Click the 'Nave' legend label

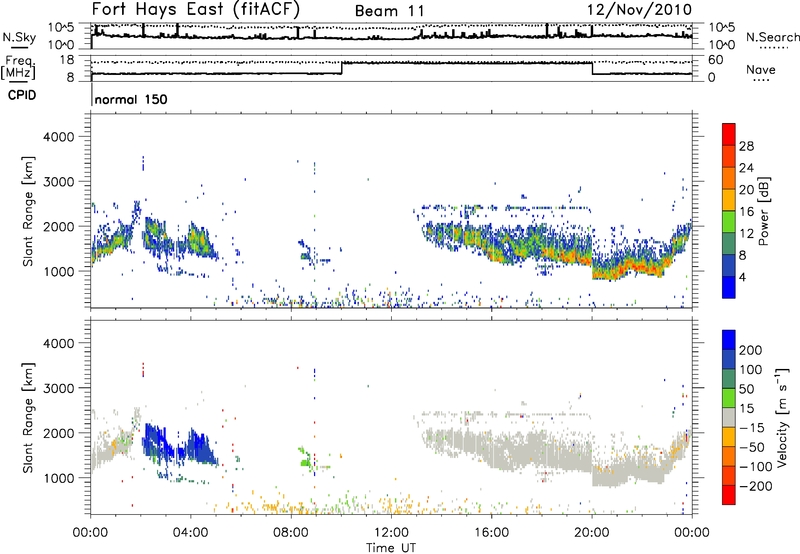[761, 70]
